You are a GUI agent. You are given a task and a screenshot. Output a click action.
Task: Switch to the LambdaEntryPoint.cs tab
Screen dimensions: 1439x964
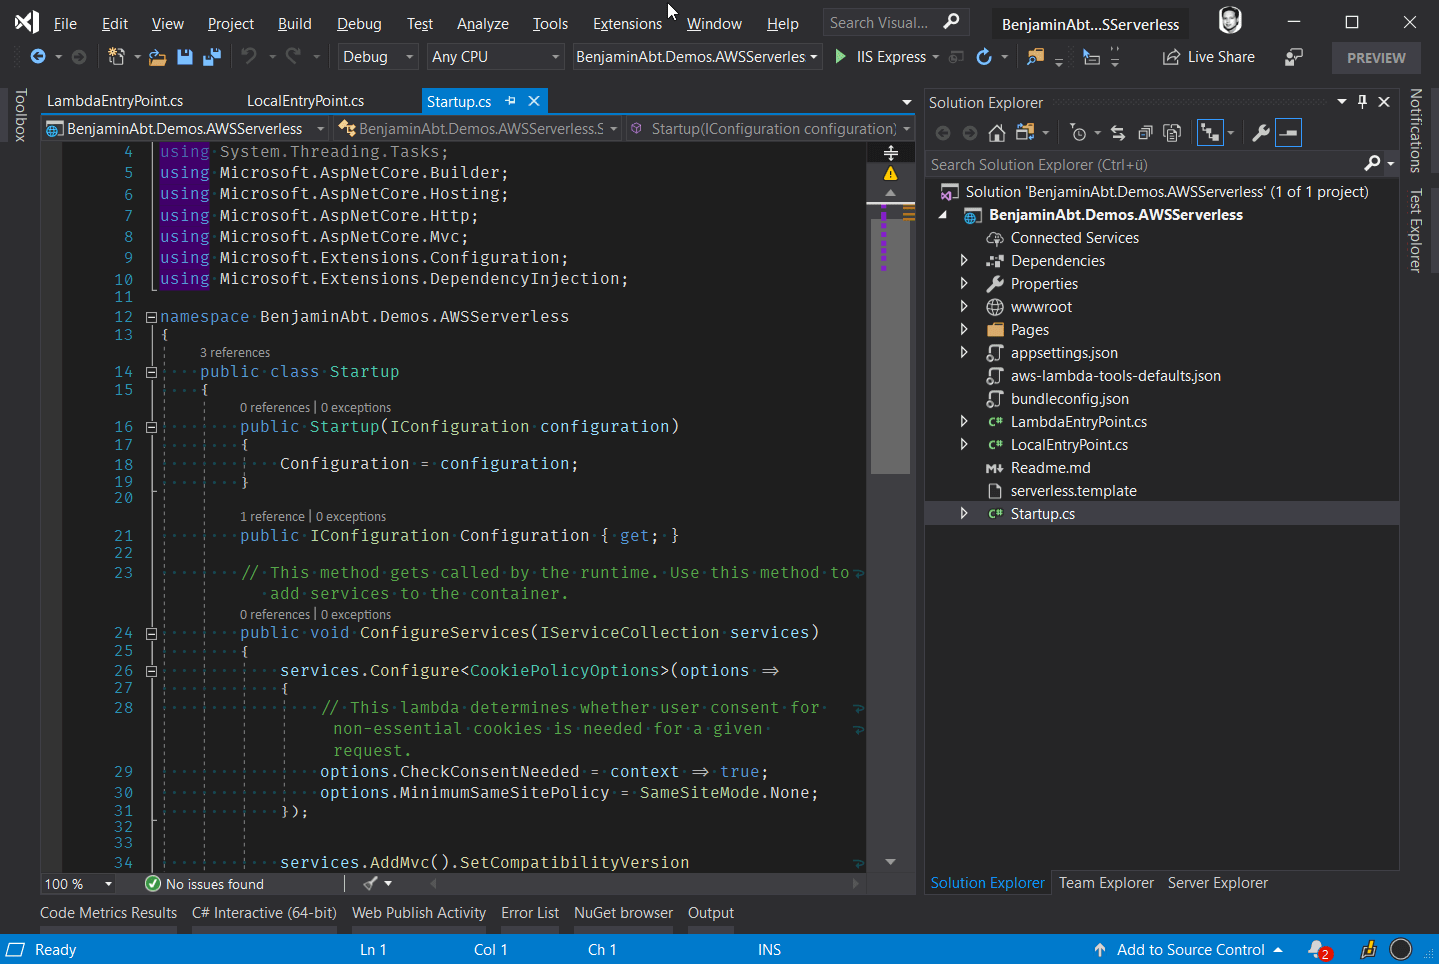pyautogui.click(x=115, y=101)
